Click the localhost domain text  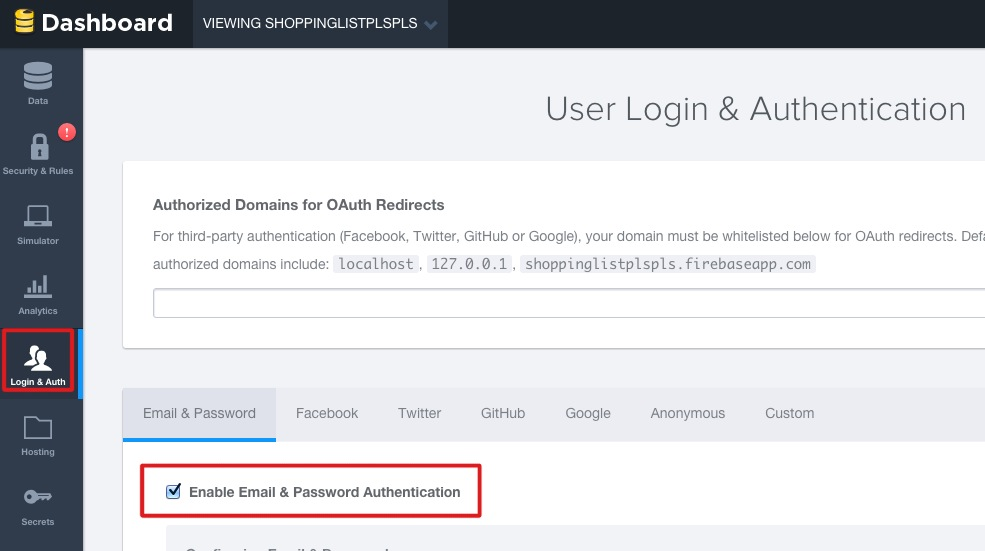pyautogui.click(x=376, y=264)
